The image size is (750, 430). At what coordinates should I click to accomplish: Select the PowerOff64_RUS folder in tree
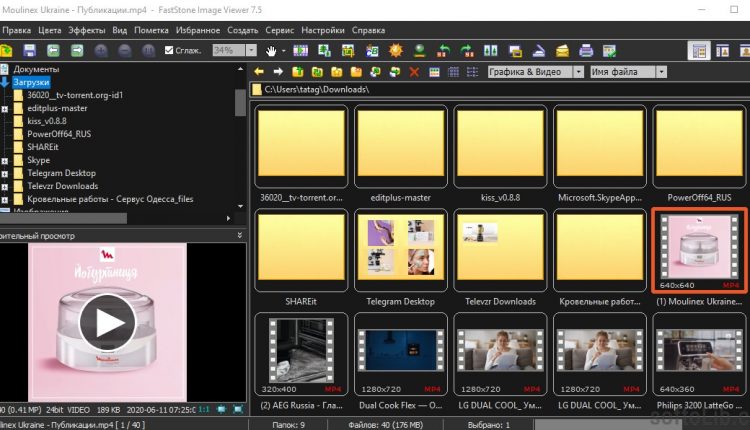coord(59,134)
